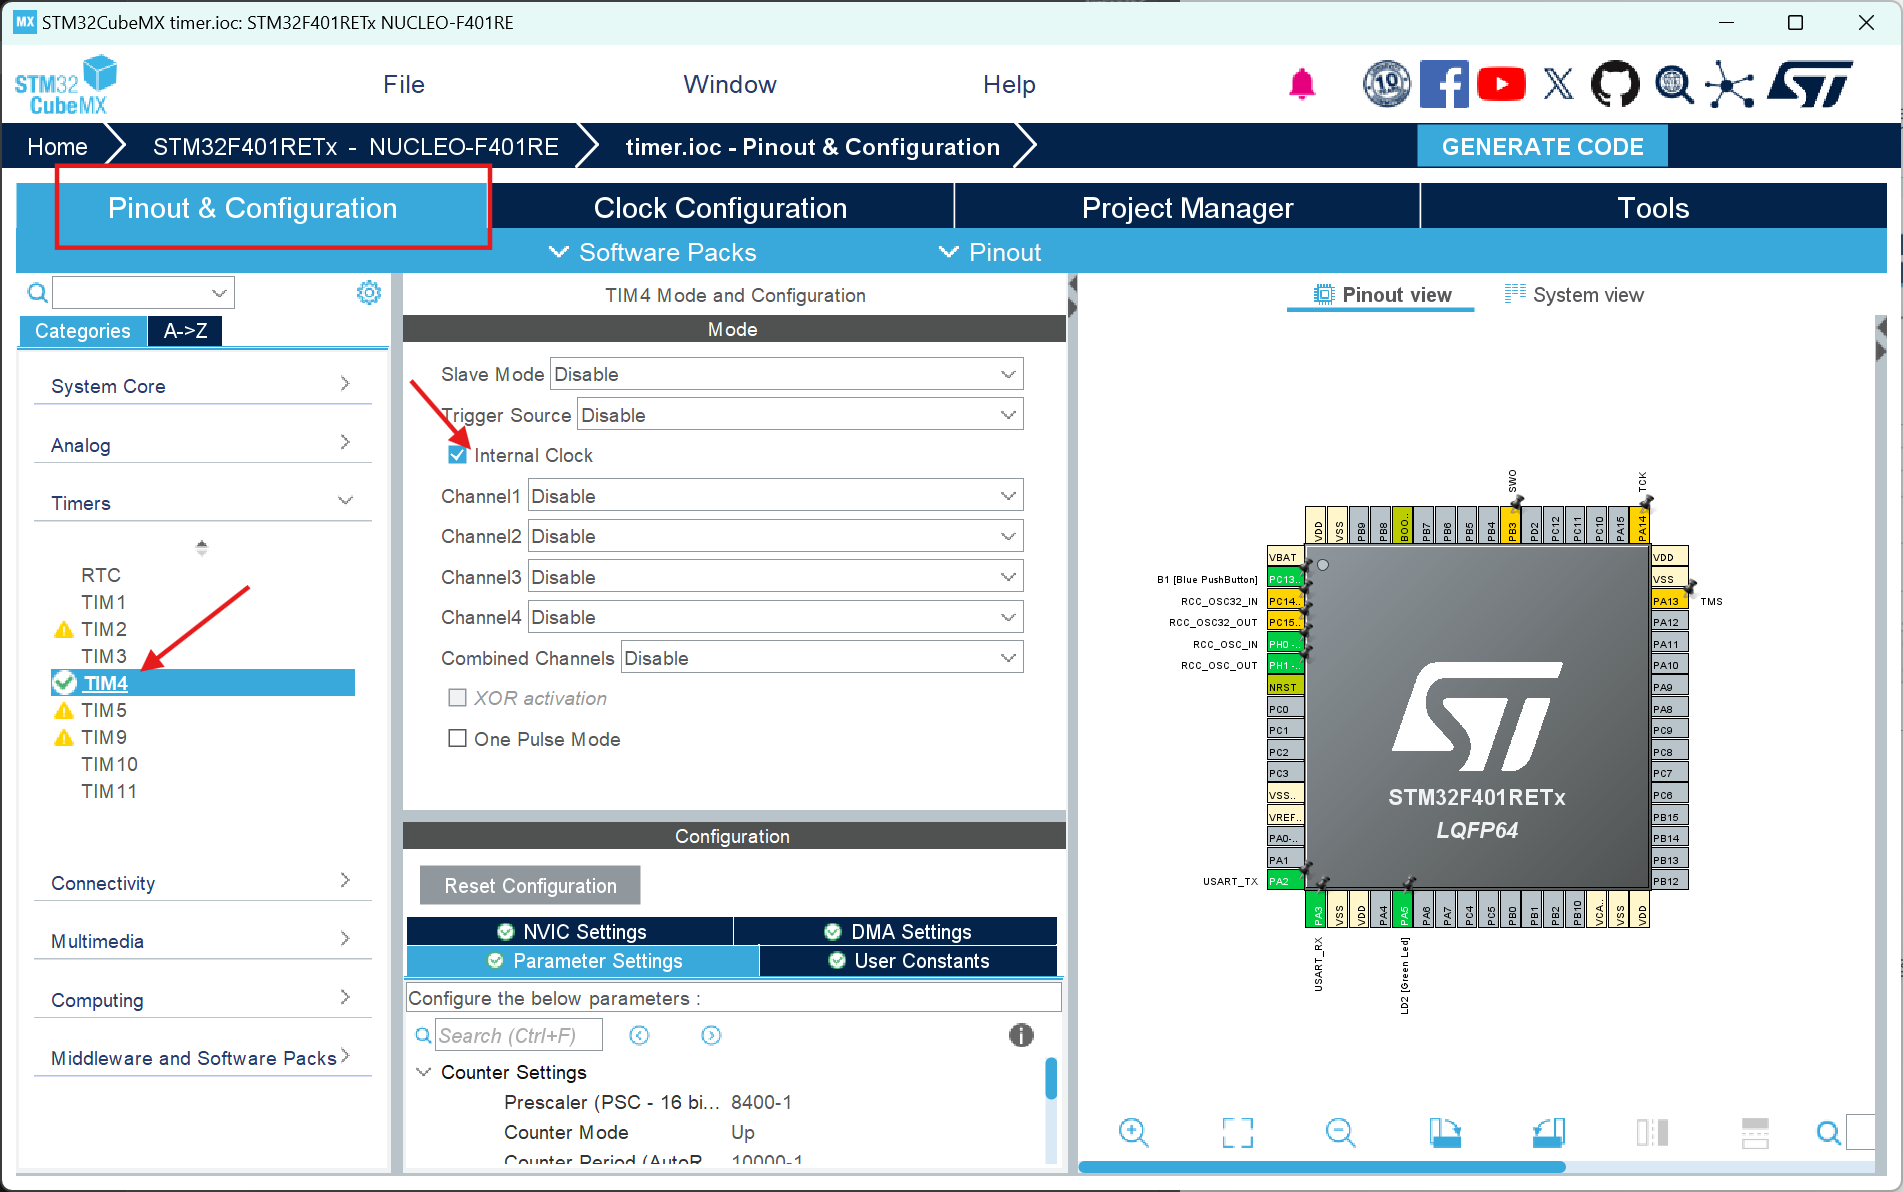The height and width of the screenshot is (1192, 1903).
Task: Fit the chip view to window
Action: 1237,1132
